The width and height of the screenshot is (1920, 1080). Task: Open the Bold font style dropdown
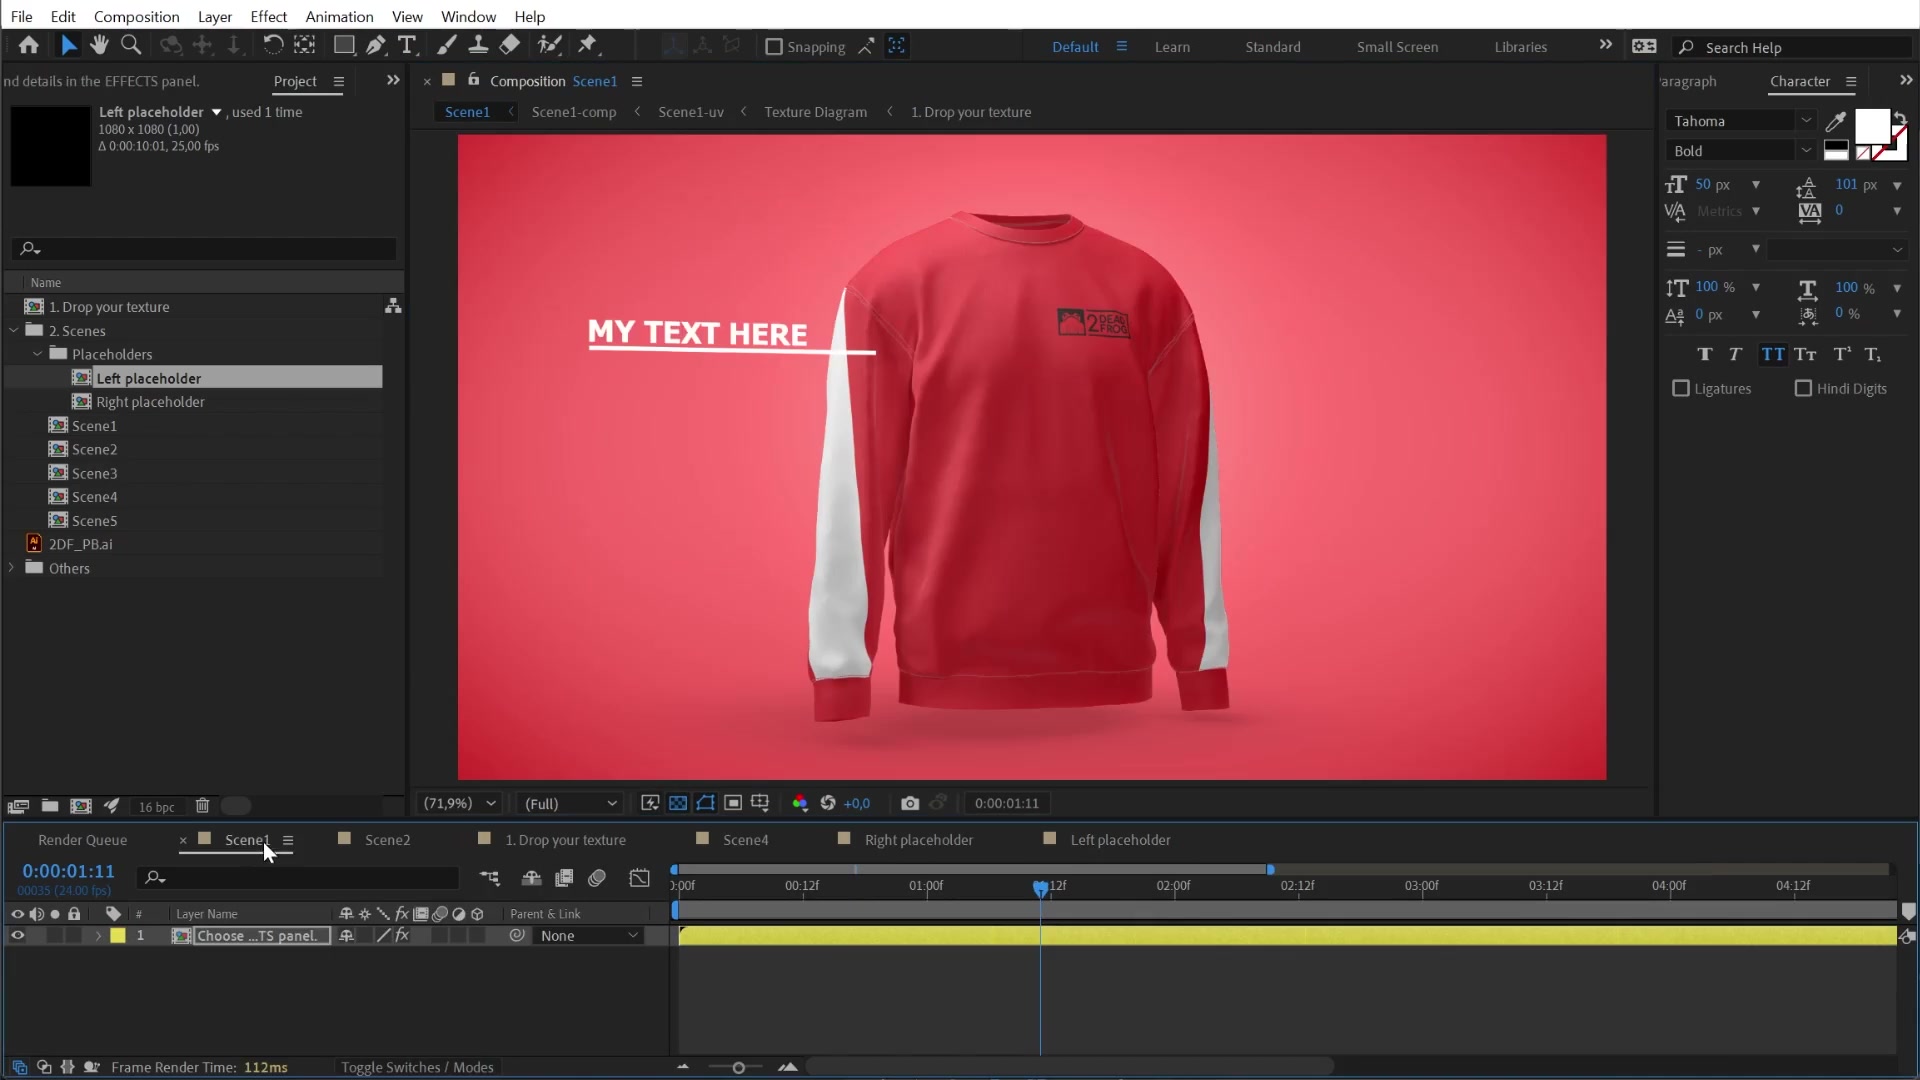point(1742,151)
